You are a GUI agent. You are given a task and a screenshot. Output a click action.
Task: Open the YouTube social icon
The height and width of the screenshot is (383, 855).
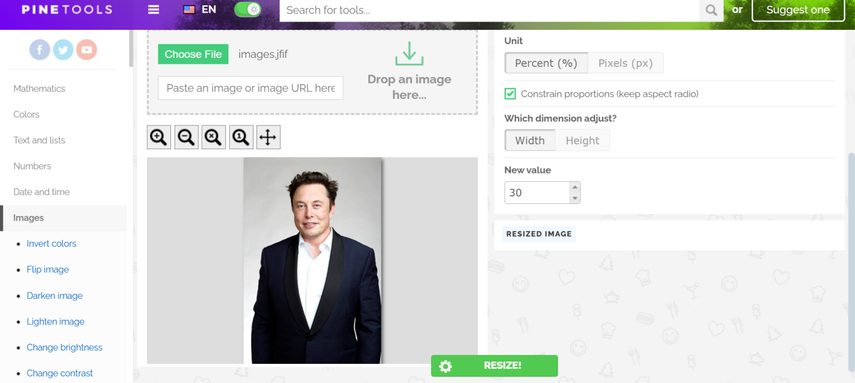86,50
